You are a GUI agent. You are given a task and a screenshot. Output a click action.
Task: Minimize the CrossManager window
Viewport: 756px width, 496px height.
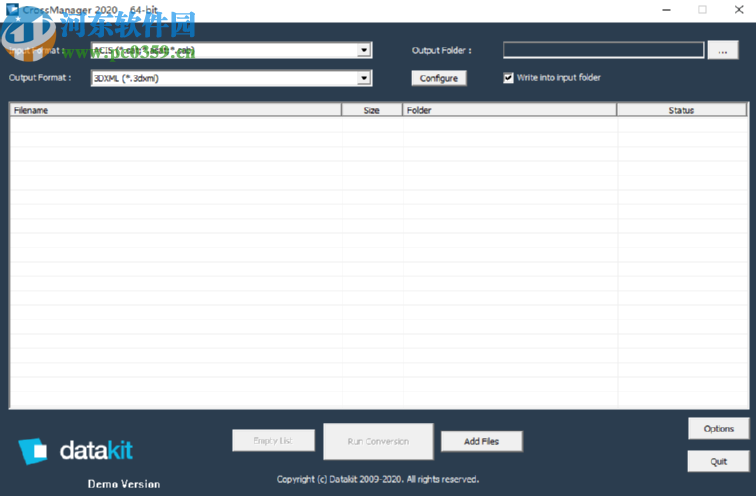coord(666,10)
